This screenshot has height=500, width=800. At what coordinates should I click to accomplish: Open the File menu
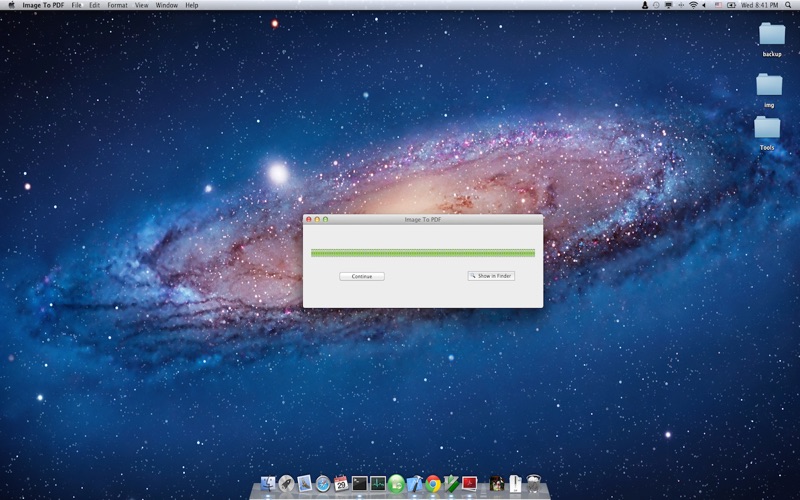coord(76,5)
